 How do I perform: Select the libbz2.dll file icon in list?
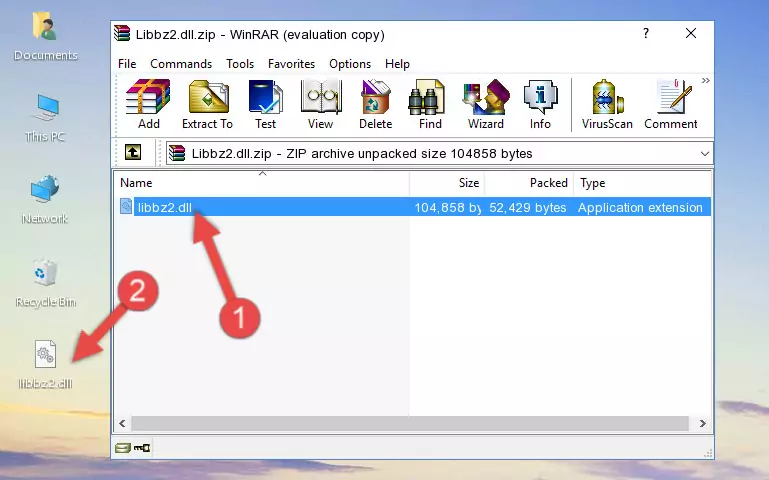pyautogui.click(x=126, y=206)
